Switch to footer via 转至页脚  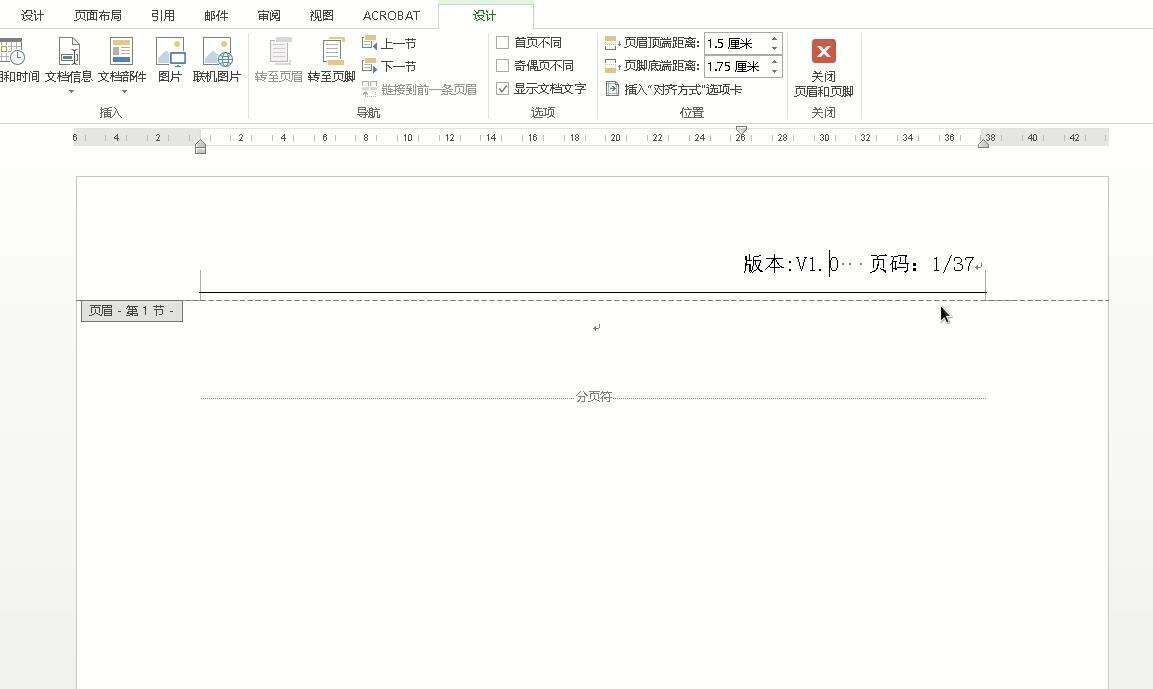[x=331, y=60]
